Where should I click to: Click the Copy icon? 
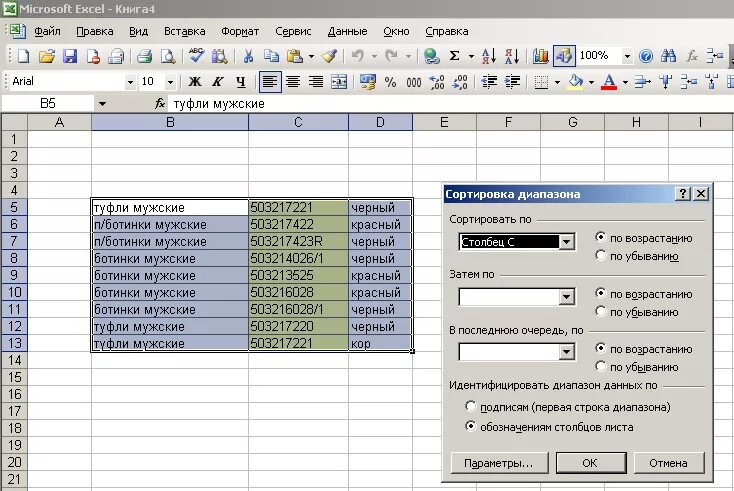(272, 56)
